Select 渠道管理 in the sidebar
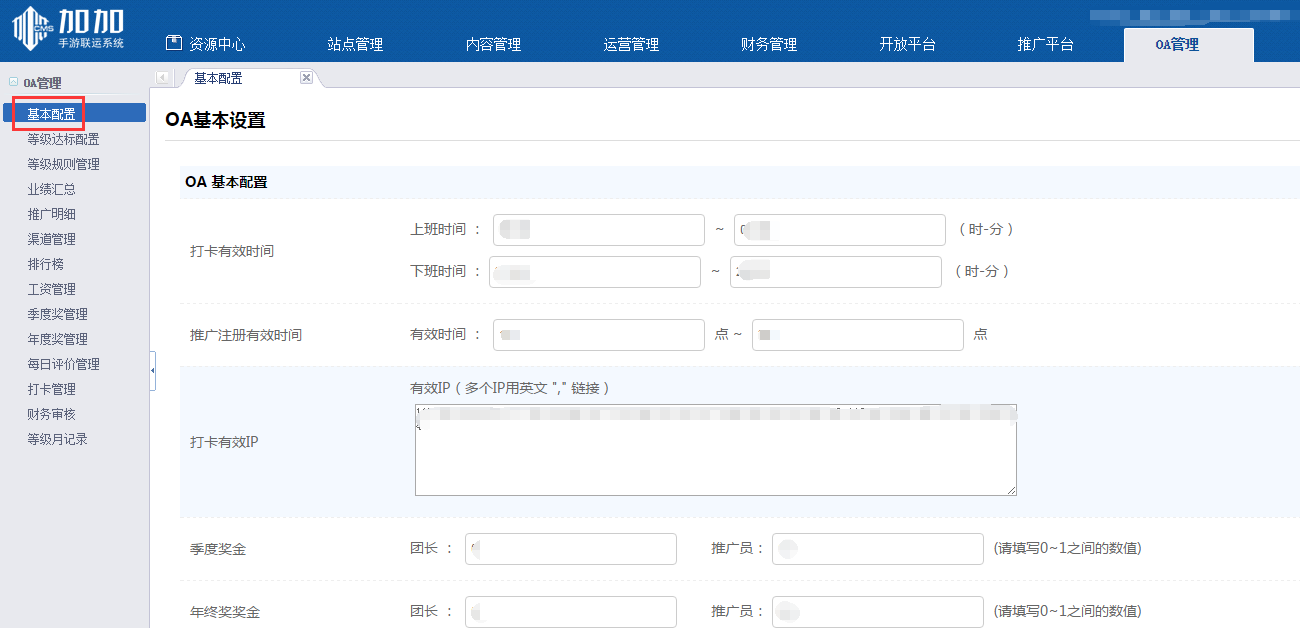The height and width of the screenshot is (628, 1300). 51,239
